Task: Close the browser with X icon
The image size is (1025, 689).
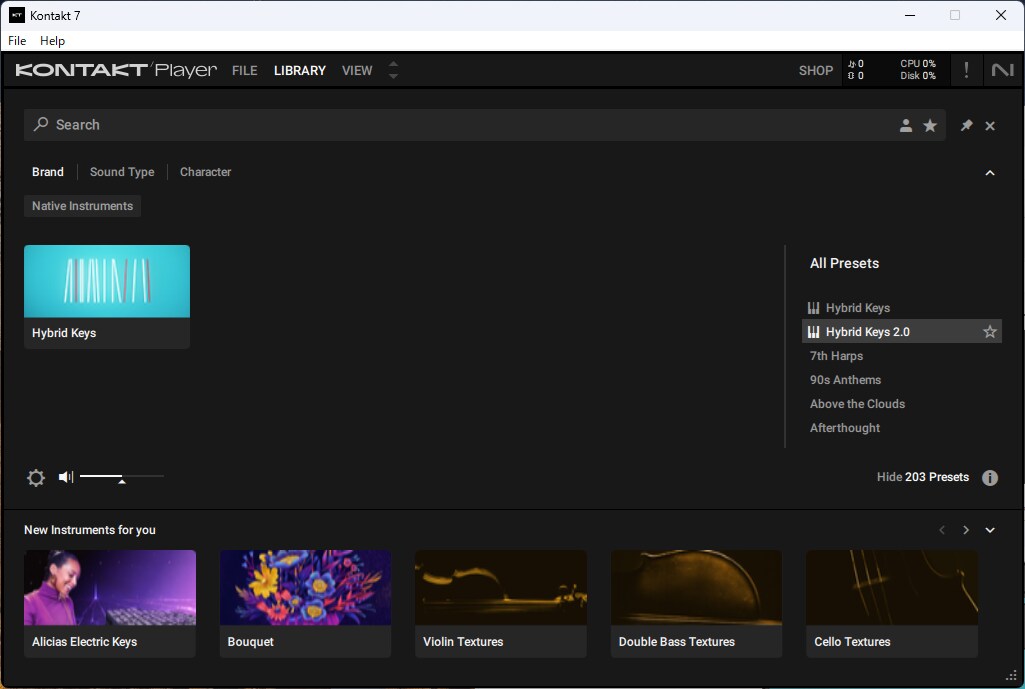Action: pyautogui.click(x=990, y=125)
